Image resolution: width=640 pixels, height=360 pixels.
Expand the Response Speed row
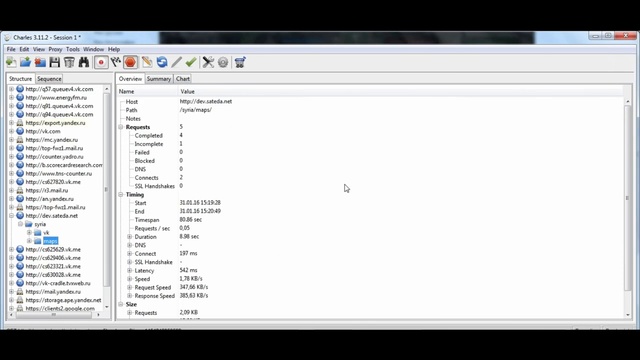tap(130, 296)
